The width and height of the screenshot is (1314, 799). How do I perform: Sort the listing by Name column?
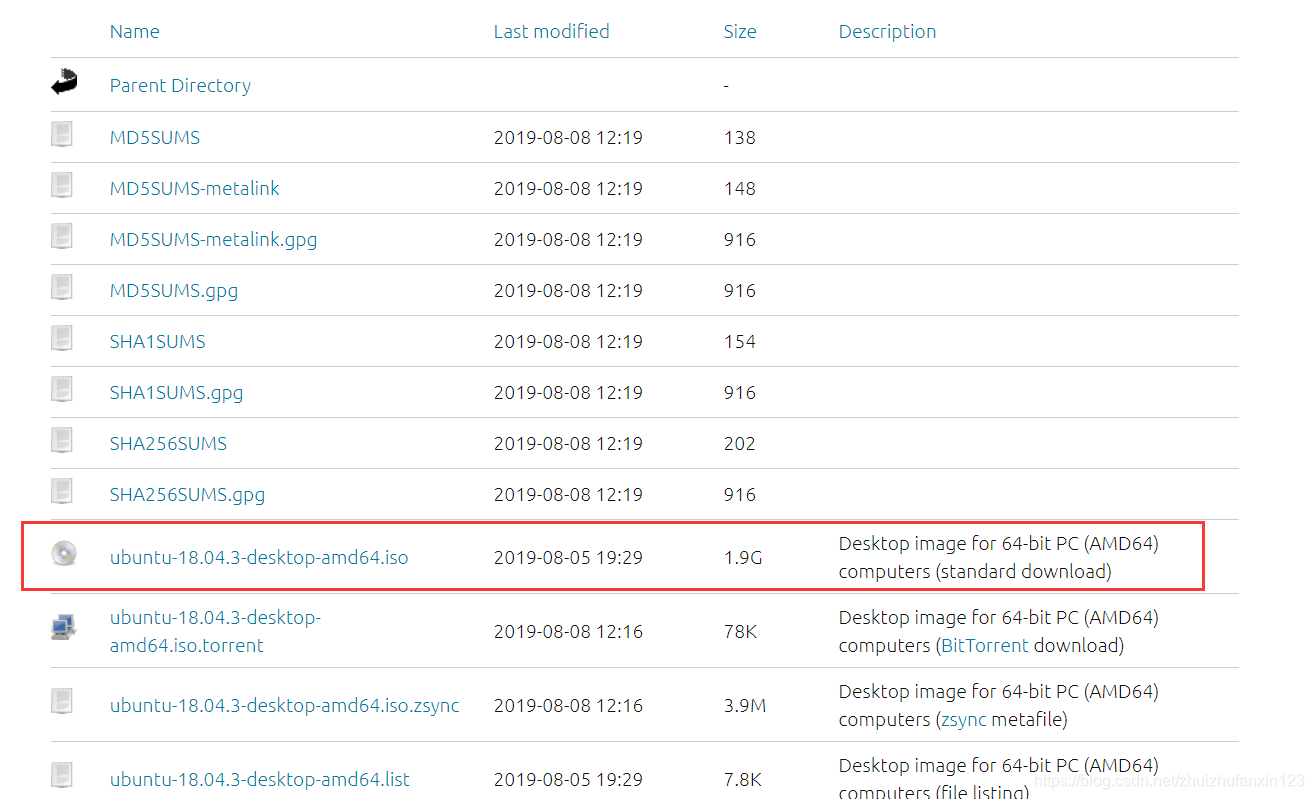point(135,32)
